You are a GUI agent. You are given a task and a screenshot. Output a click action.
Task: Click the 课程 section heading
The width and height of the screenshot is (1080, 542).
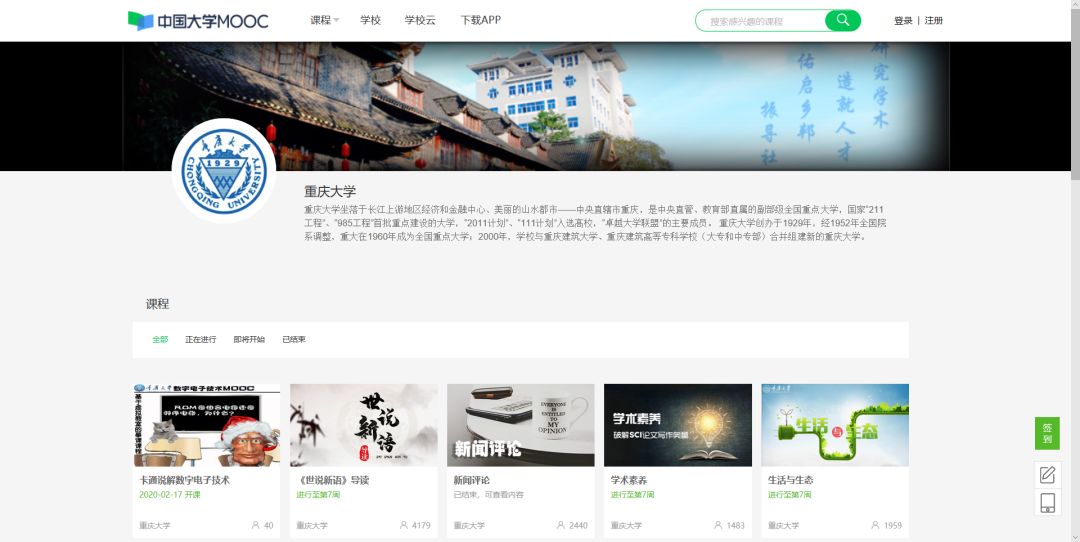pos(157,304)
